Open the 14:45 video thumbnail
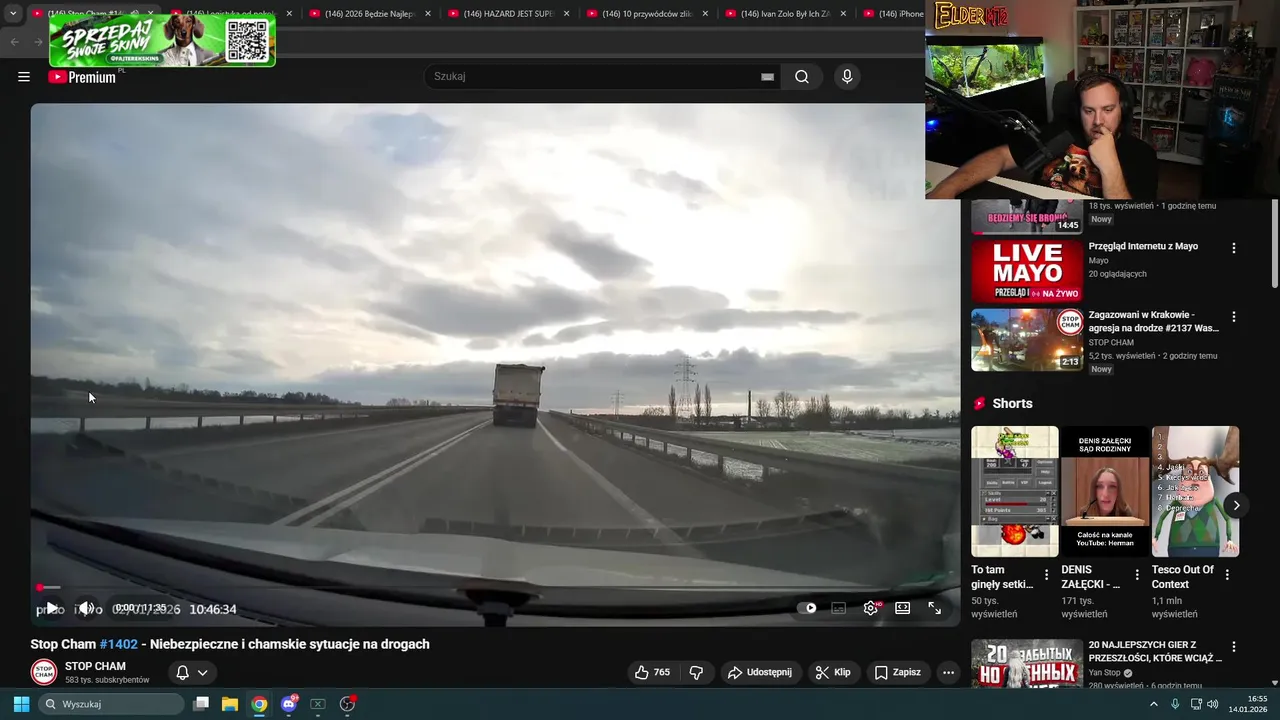 1027,216
